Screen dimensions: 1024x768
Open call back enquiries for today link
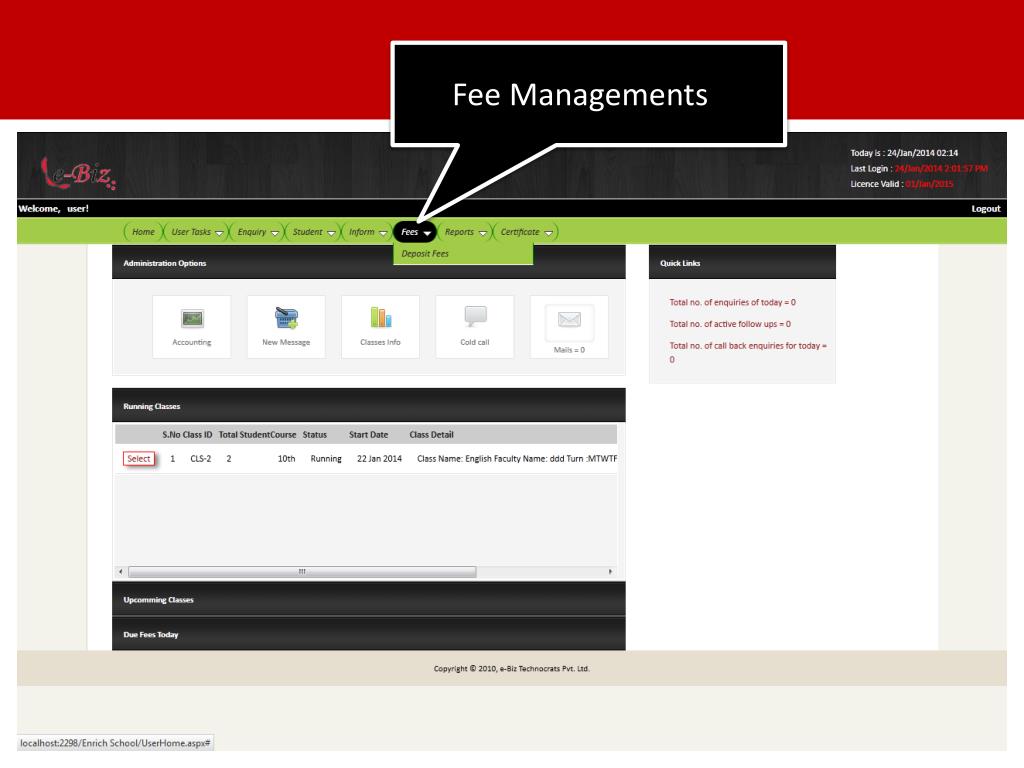pos(748,352)
